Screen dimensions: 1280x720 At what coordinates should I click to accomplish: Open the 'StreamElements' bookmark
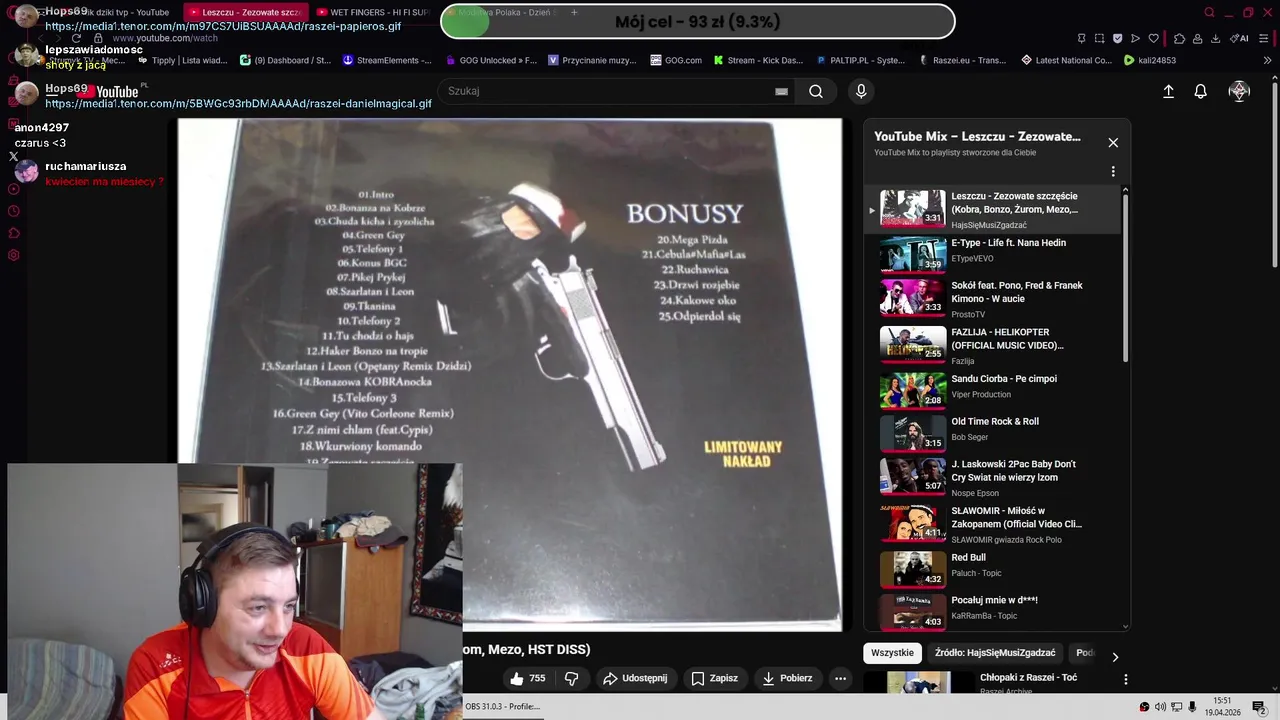pyautogui.click(x=387, y=60)
